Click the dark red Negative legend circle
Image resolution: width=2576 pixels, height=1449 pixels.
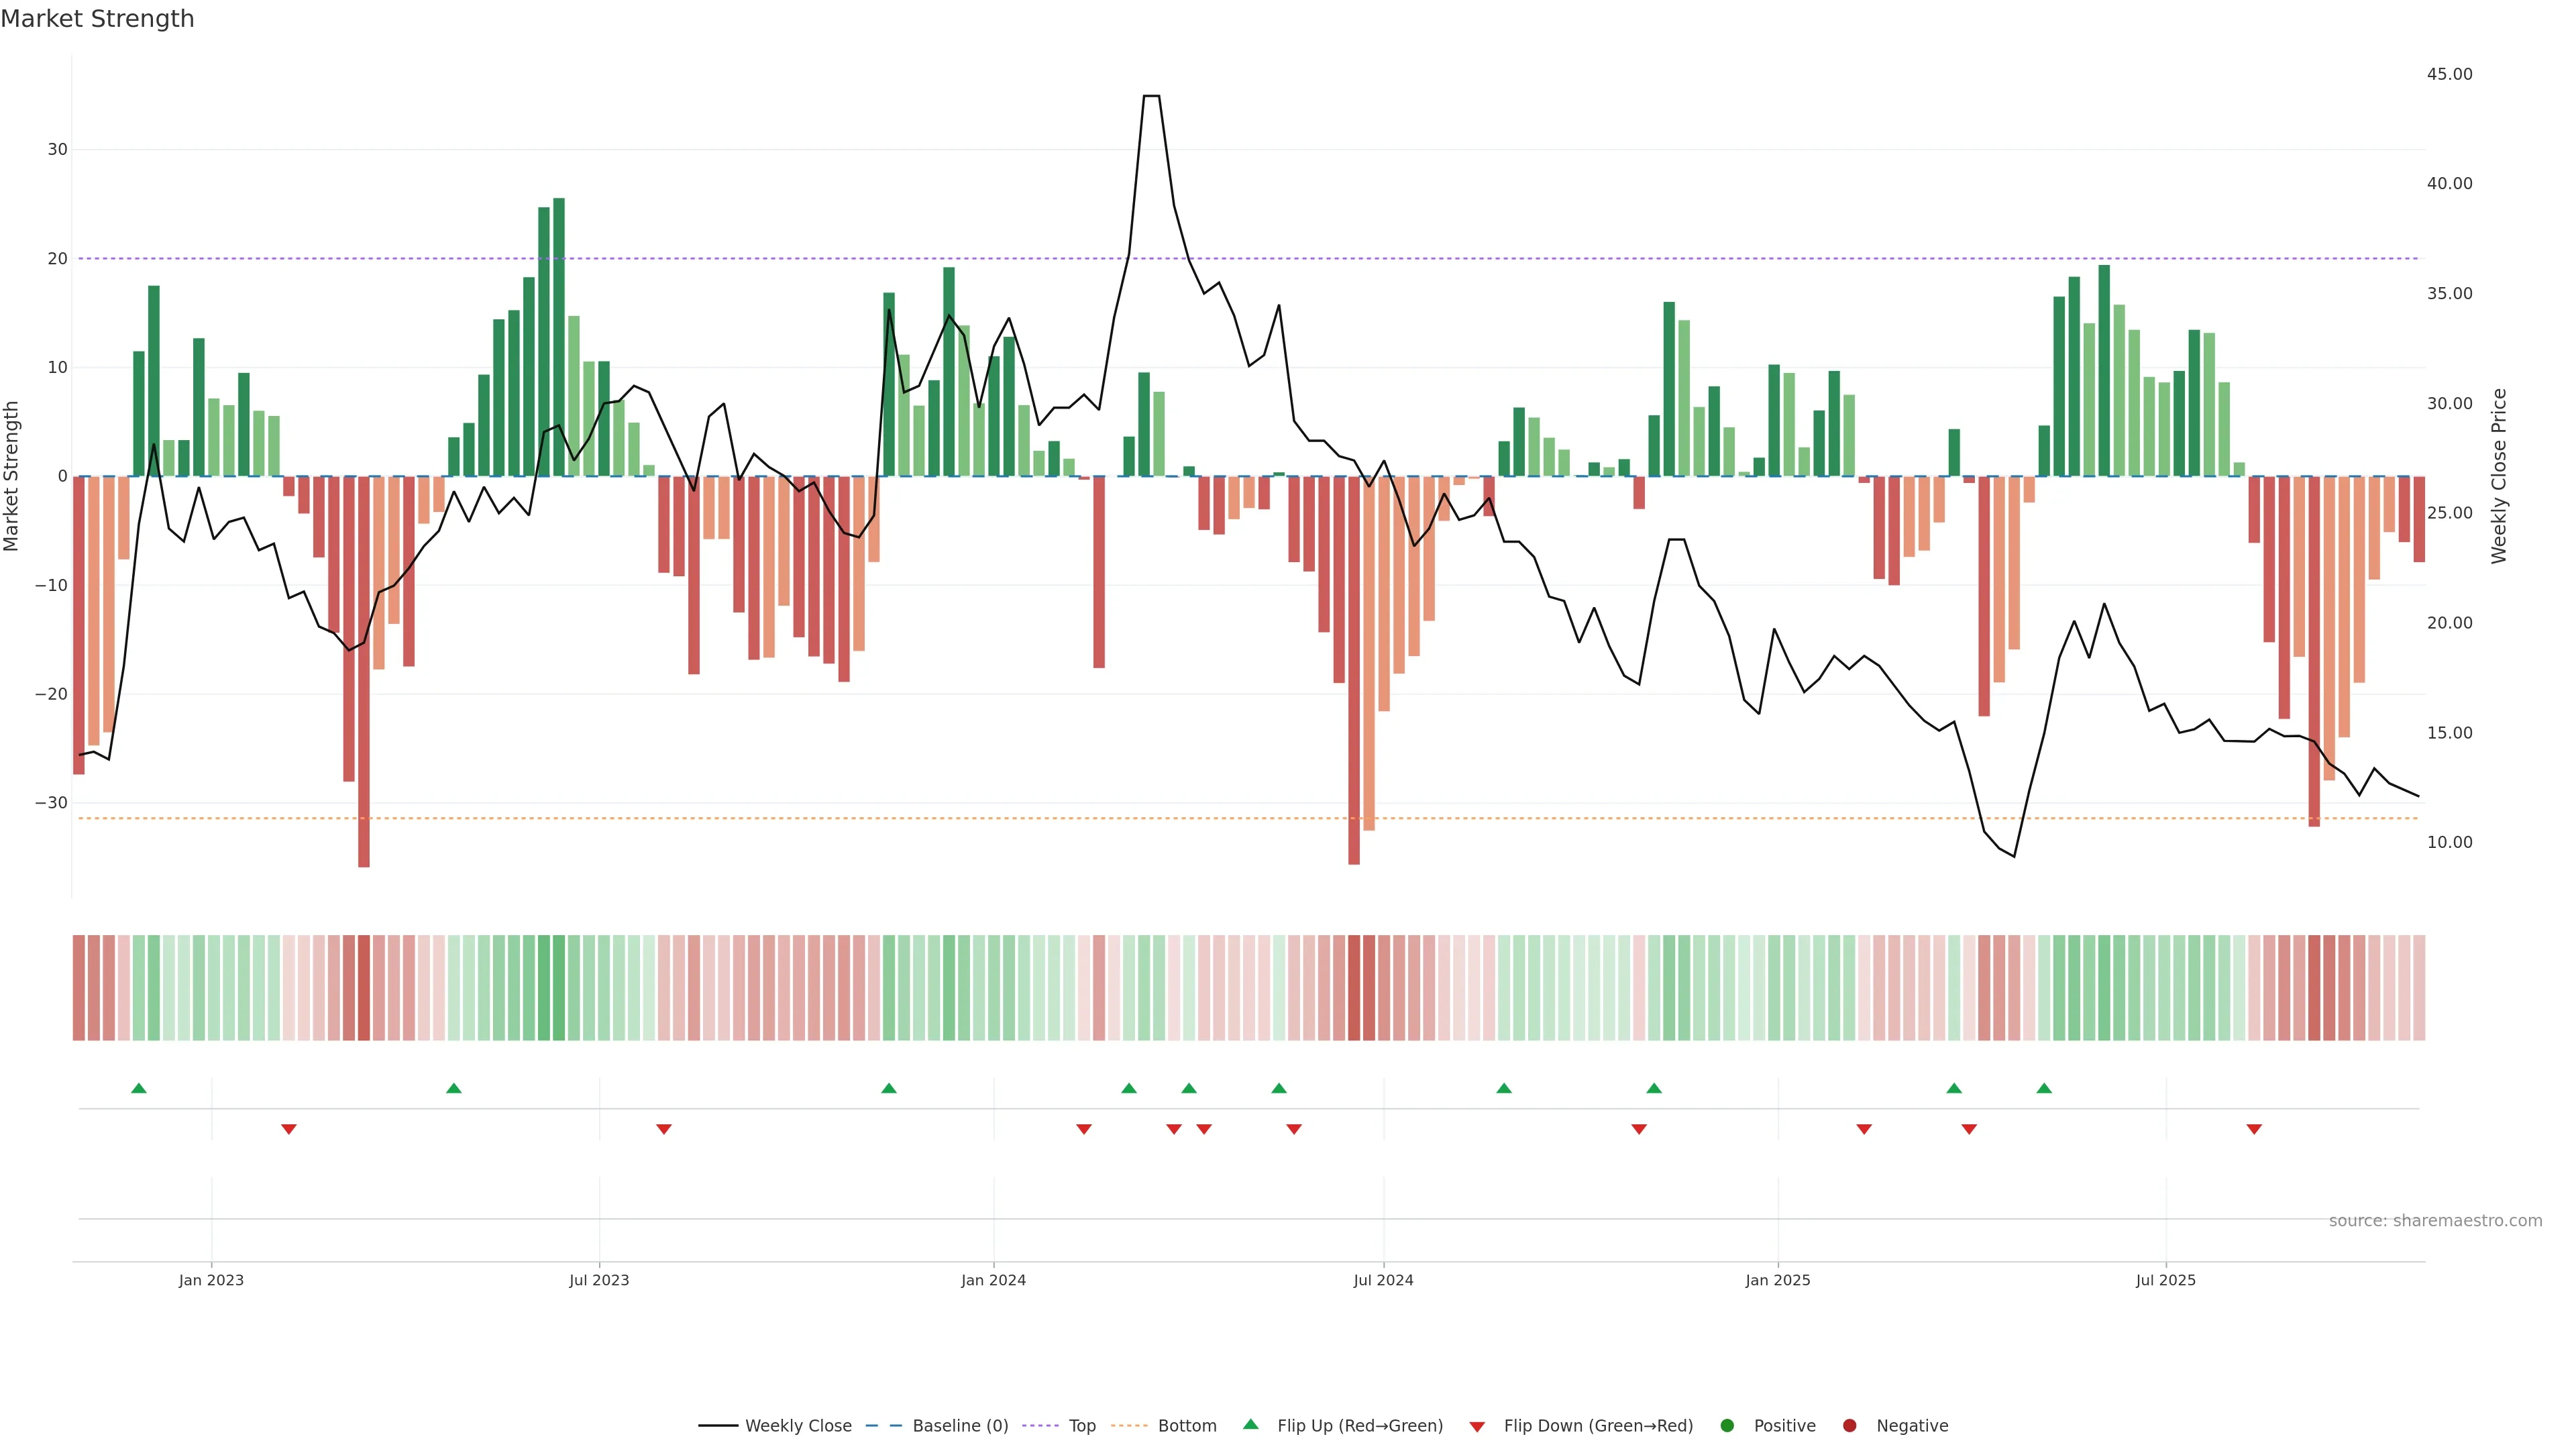pyautogui.click(x=1849, y=1425)
